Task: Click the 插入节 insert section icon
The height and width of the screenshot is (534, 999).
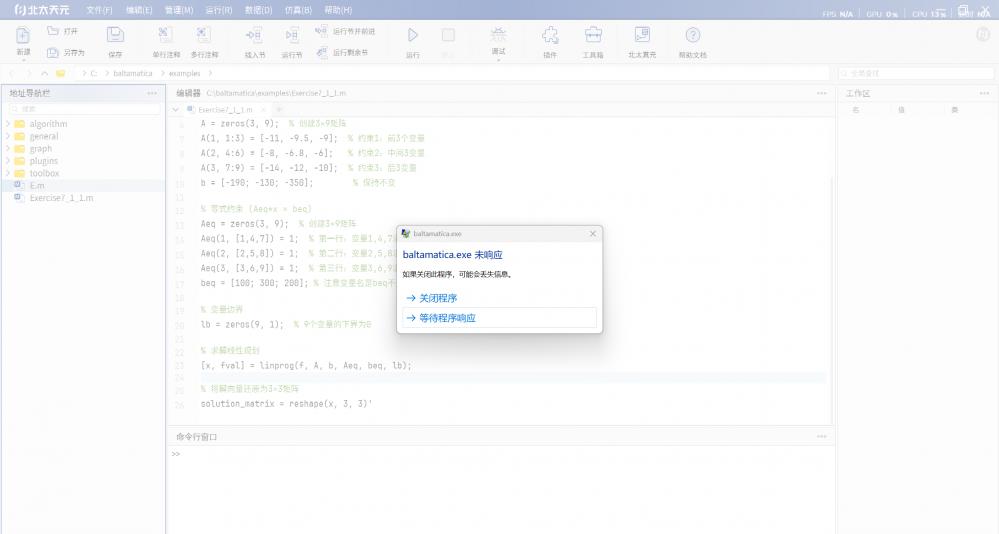Action: pos(255,36)
